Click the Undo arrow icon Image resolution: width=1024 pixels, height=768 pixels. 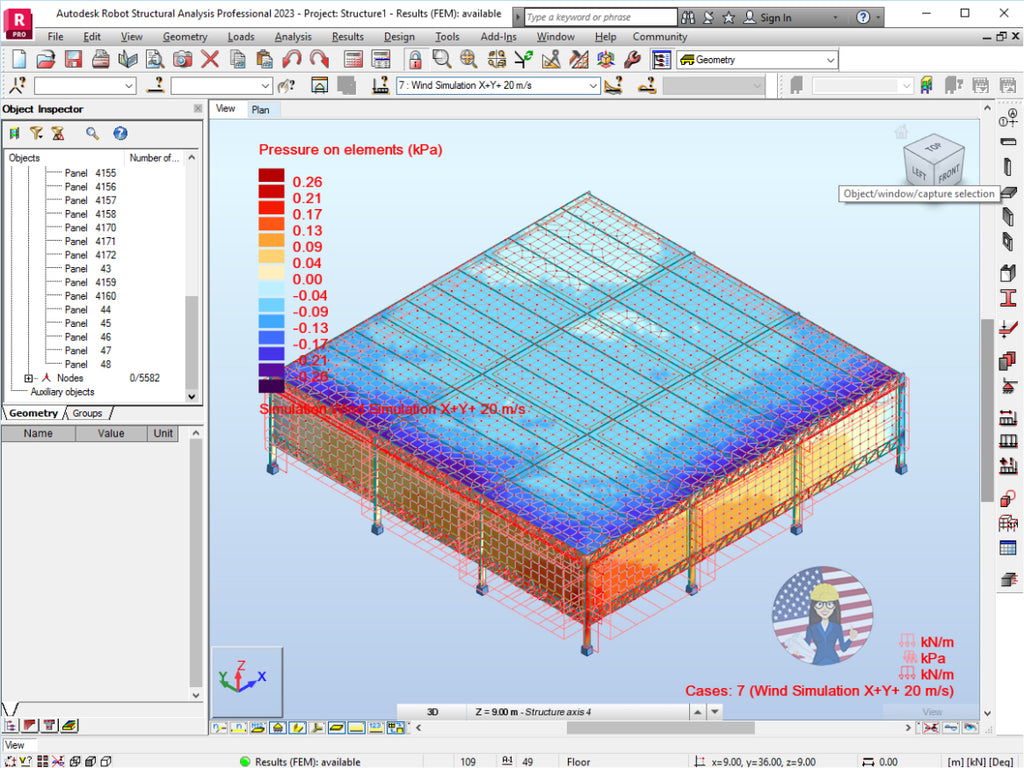point(290,59)
